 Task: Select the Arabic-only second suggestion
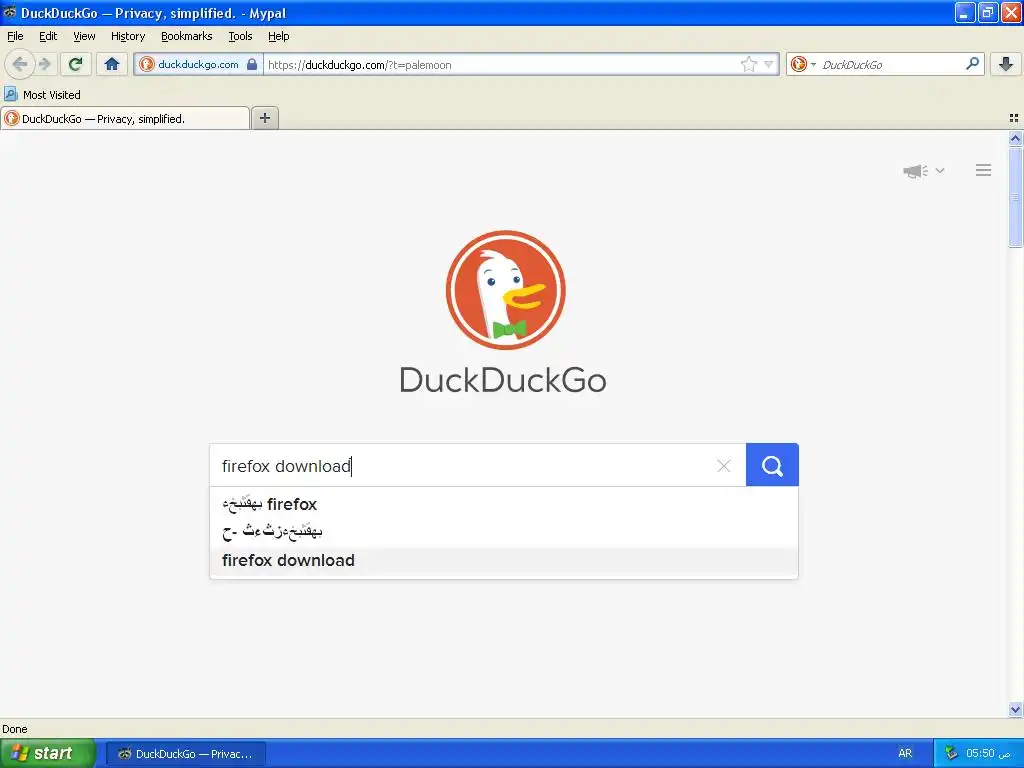pyautogui.click(x=504, y=532)
